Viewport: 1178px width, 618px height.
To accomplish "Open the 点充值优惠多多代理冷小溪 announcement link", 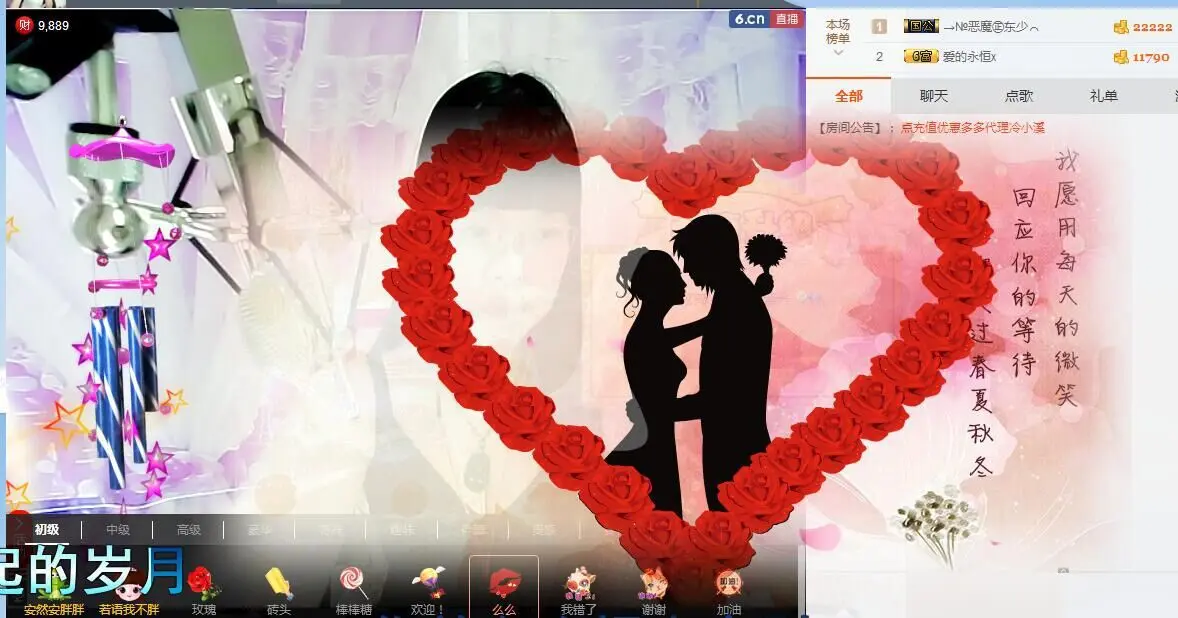I will (x=972, y=128).
